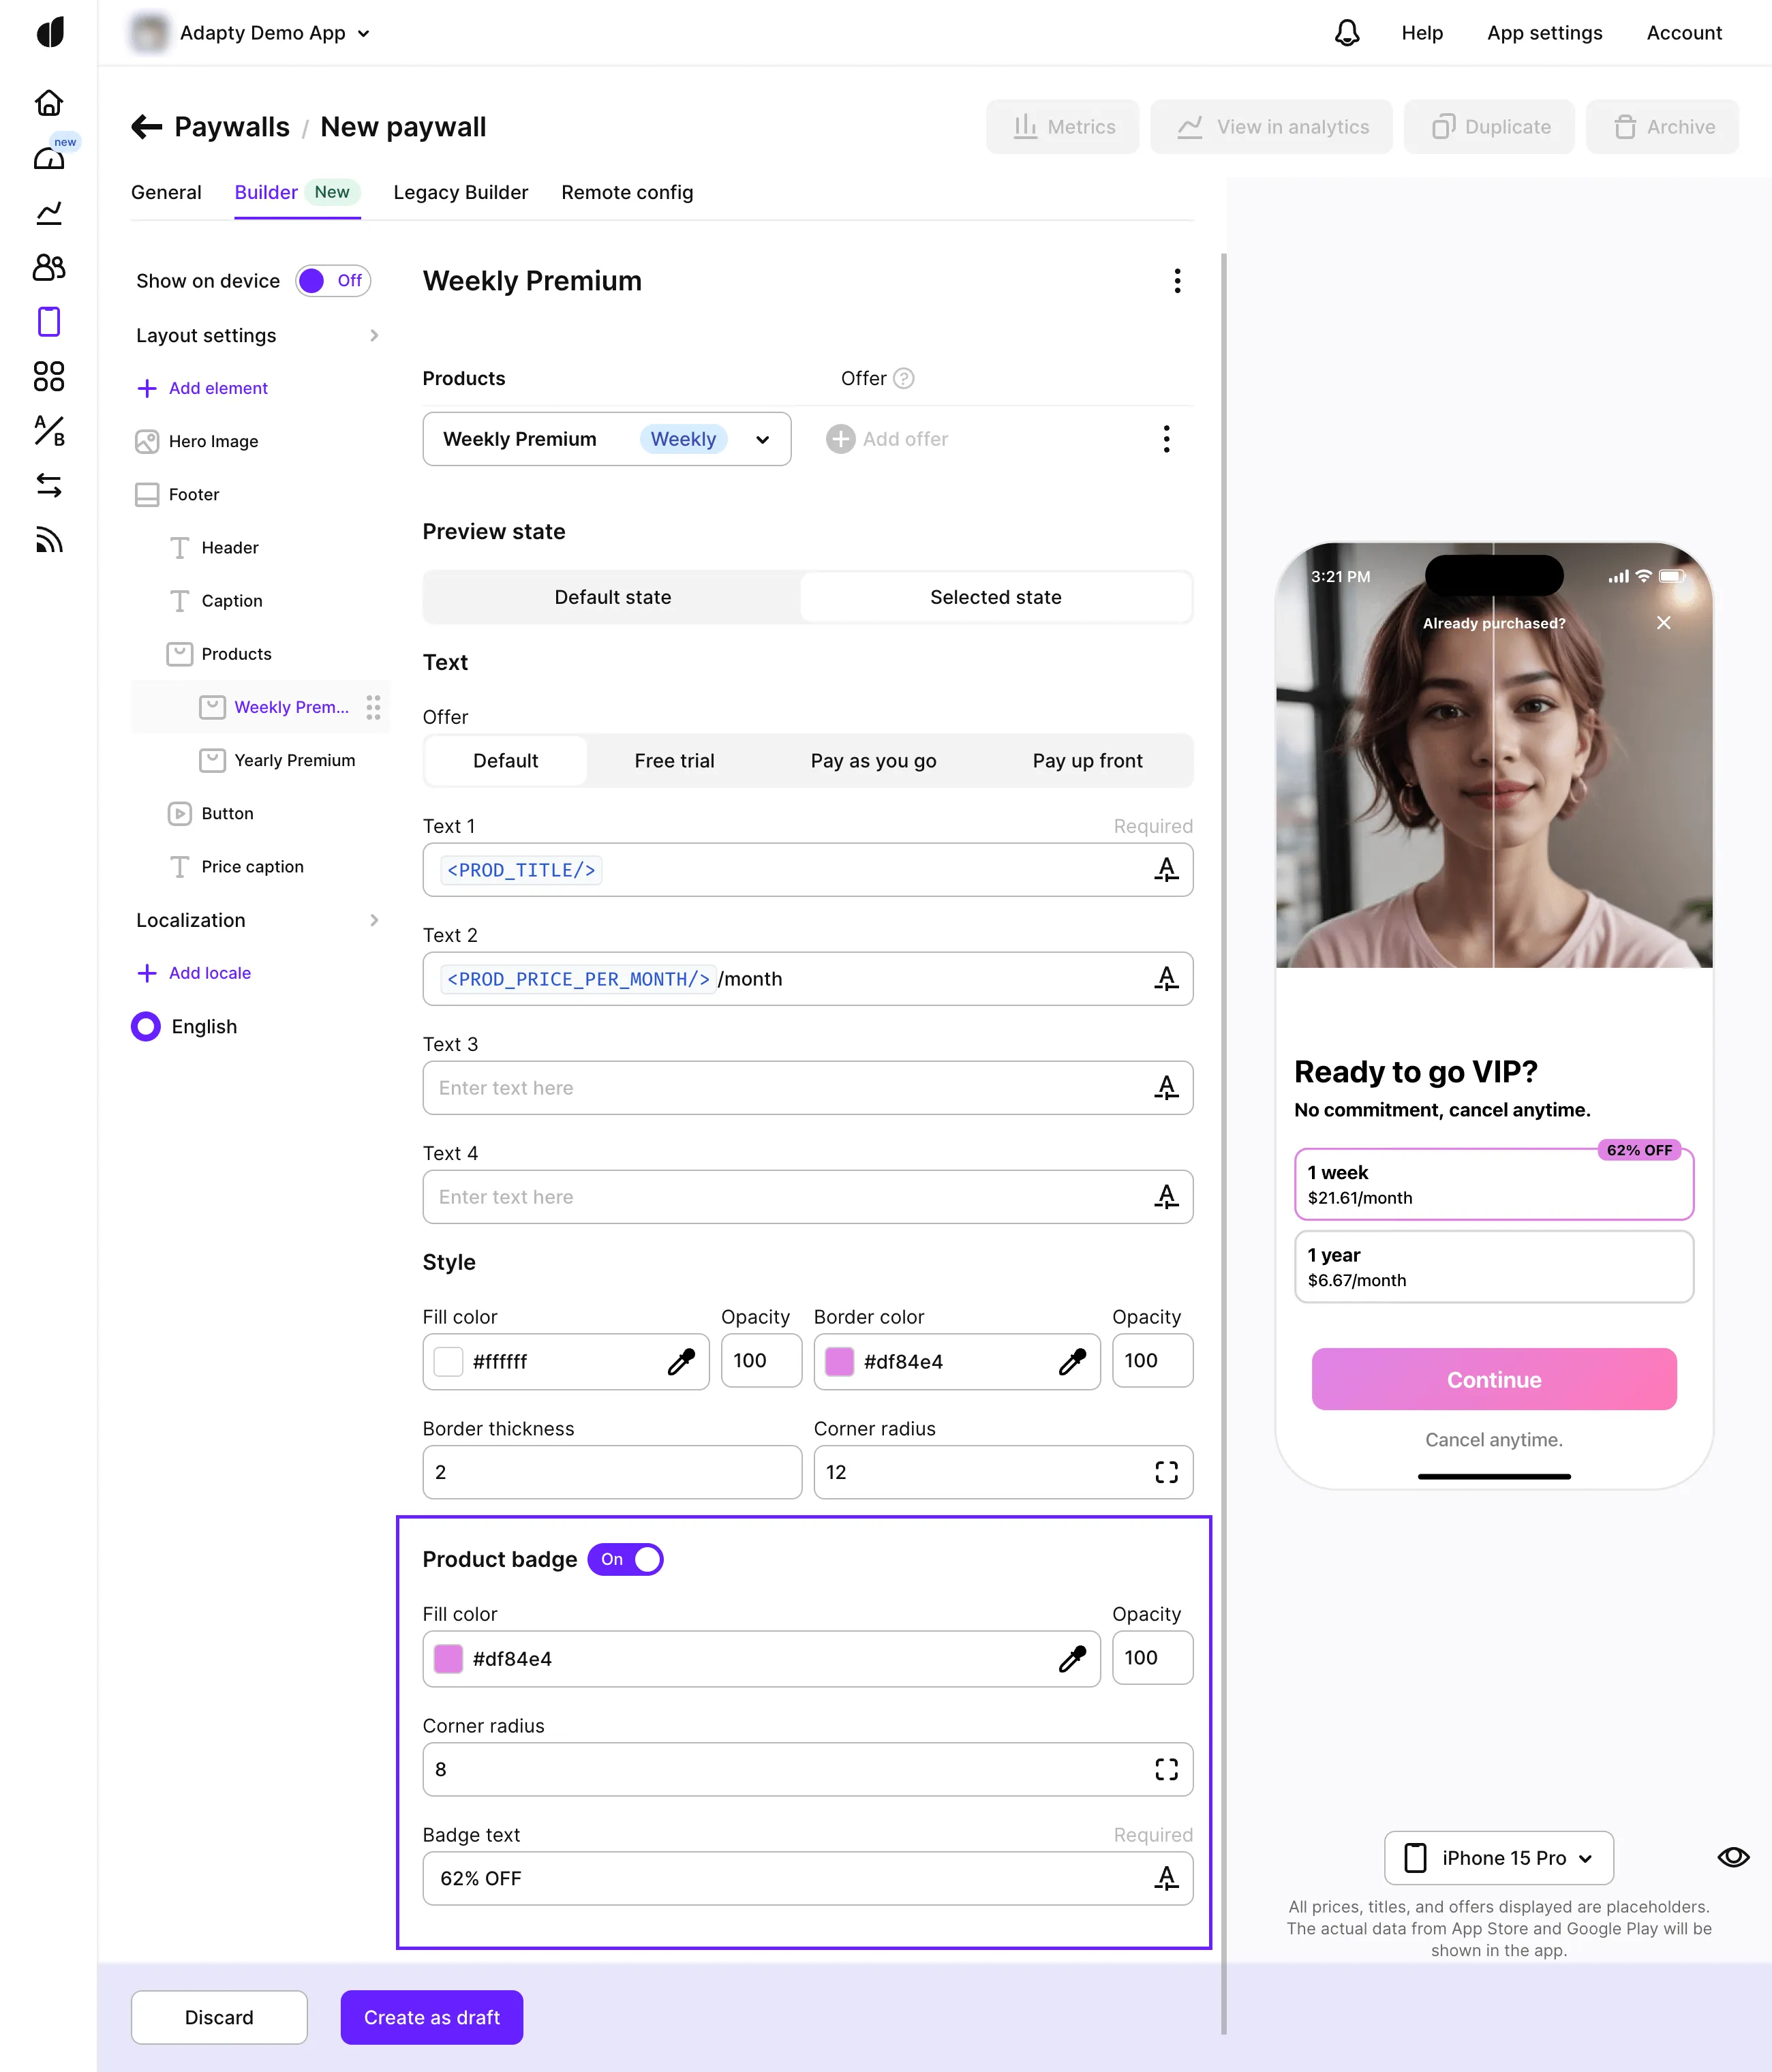Select the English locale radio button
Screen dimensions: 1772x2072
click(145, 1026)
